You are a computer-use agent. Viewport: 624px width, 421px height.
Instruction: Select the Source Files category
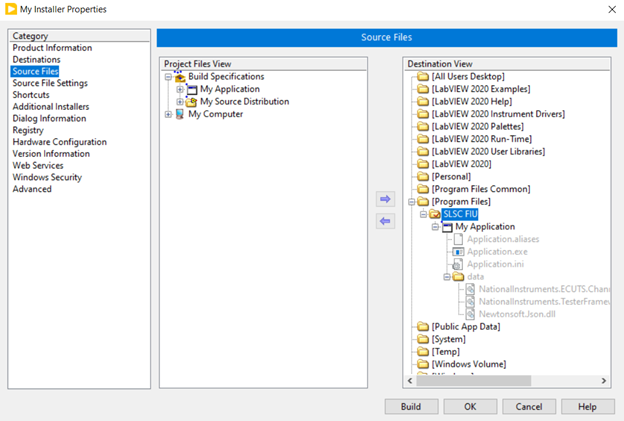[x=35, y=72]
